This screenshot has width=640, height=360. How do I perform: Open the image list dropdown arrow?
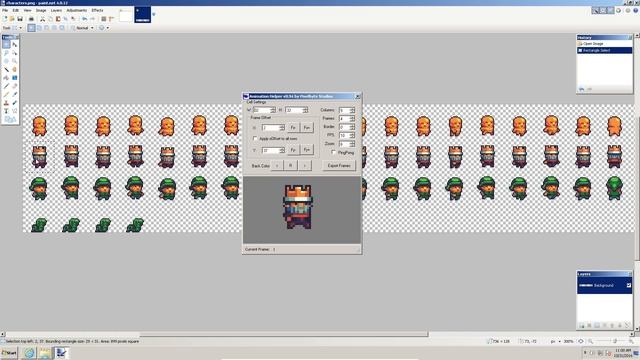(x=154, y=14)
